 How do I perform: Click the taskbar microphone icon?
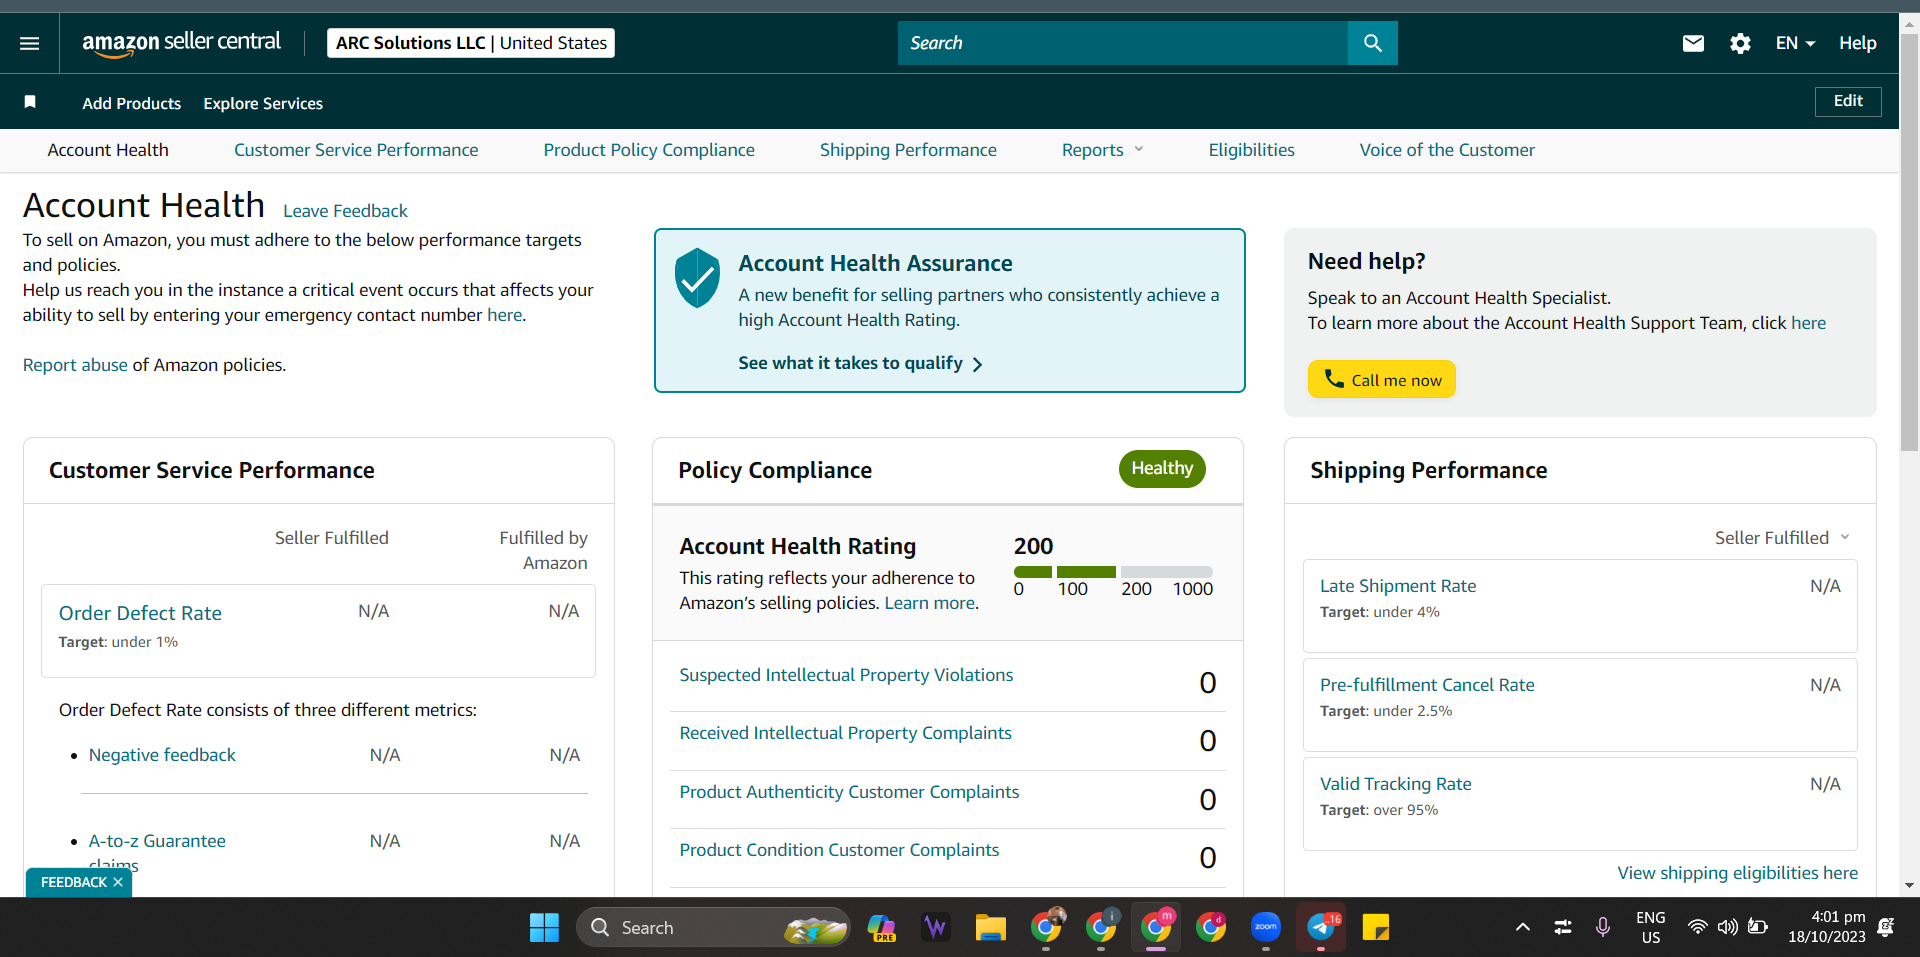(x=1602, y=927)
